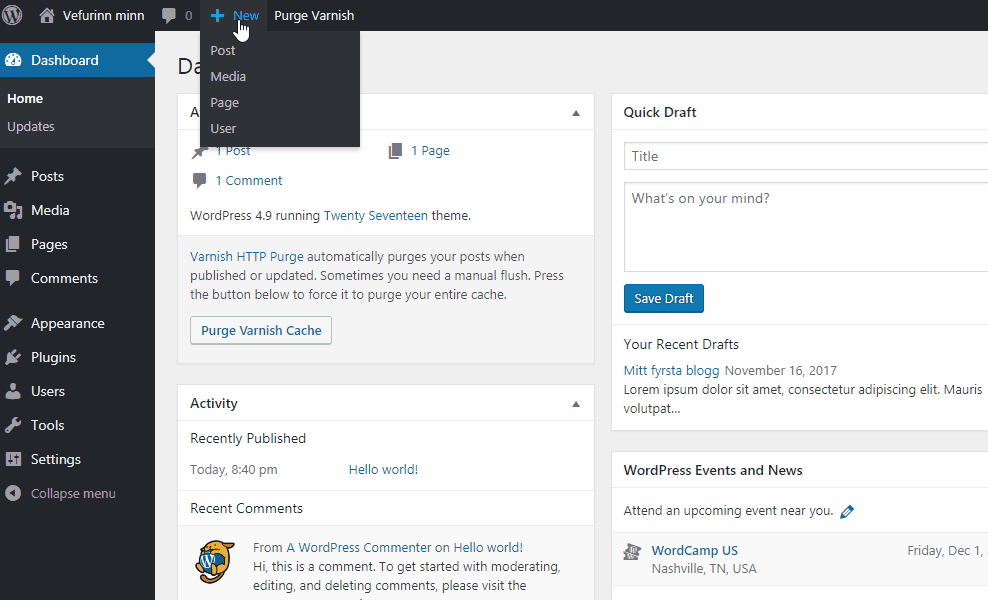Select Post from the New dropdown
The height and width of the screenshot is (600, 988).
[x=223, y=50]
